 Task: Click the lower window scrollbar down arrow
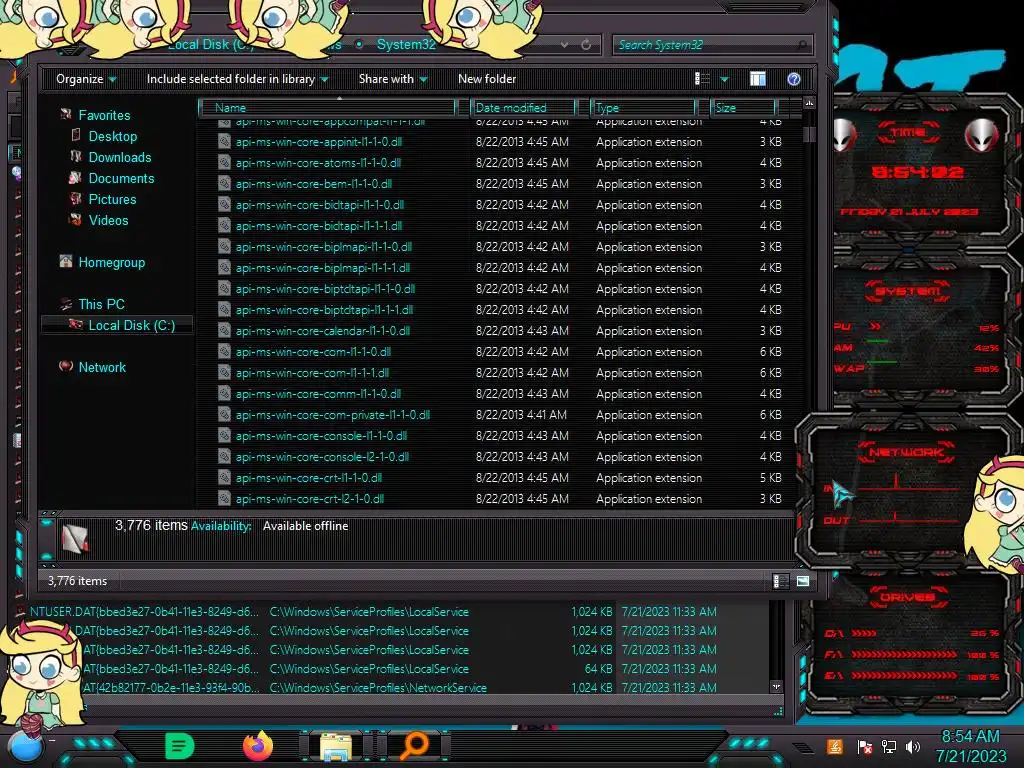click(776, 686)
